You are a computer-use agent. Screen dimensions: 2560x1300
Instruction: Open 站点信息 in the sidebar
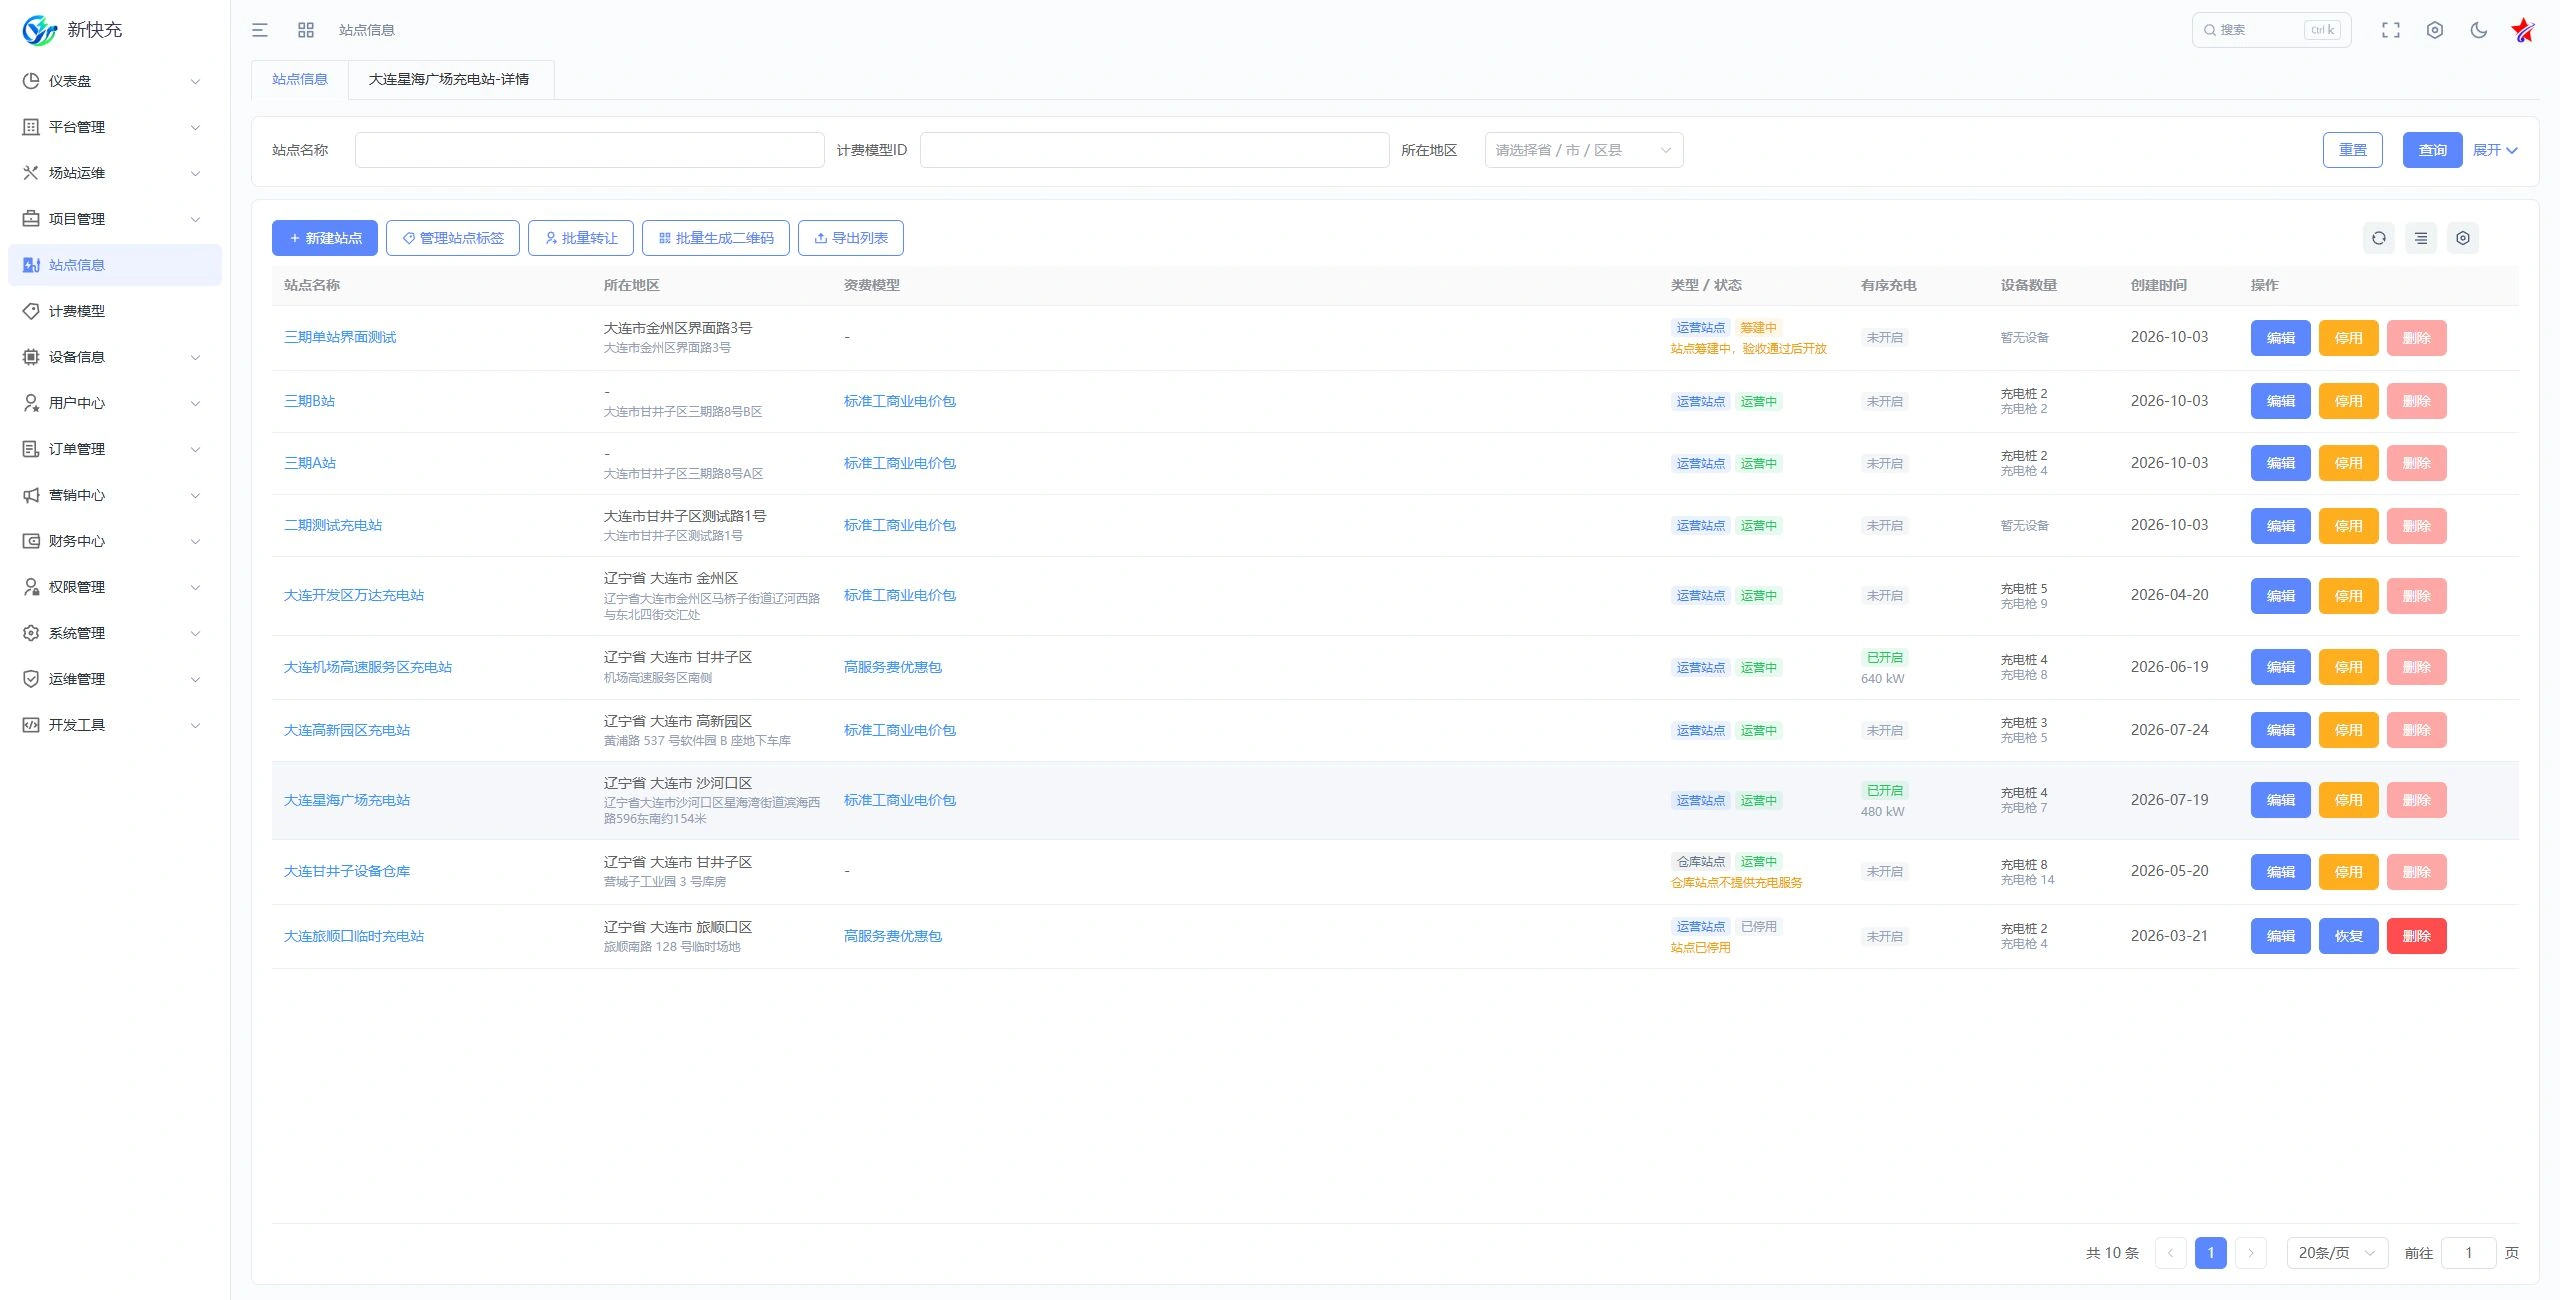click(x=115, y=265)
